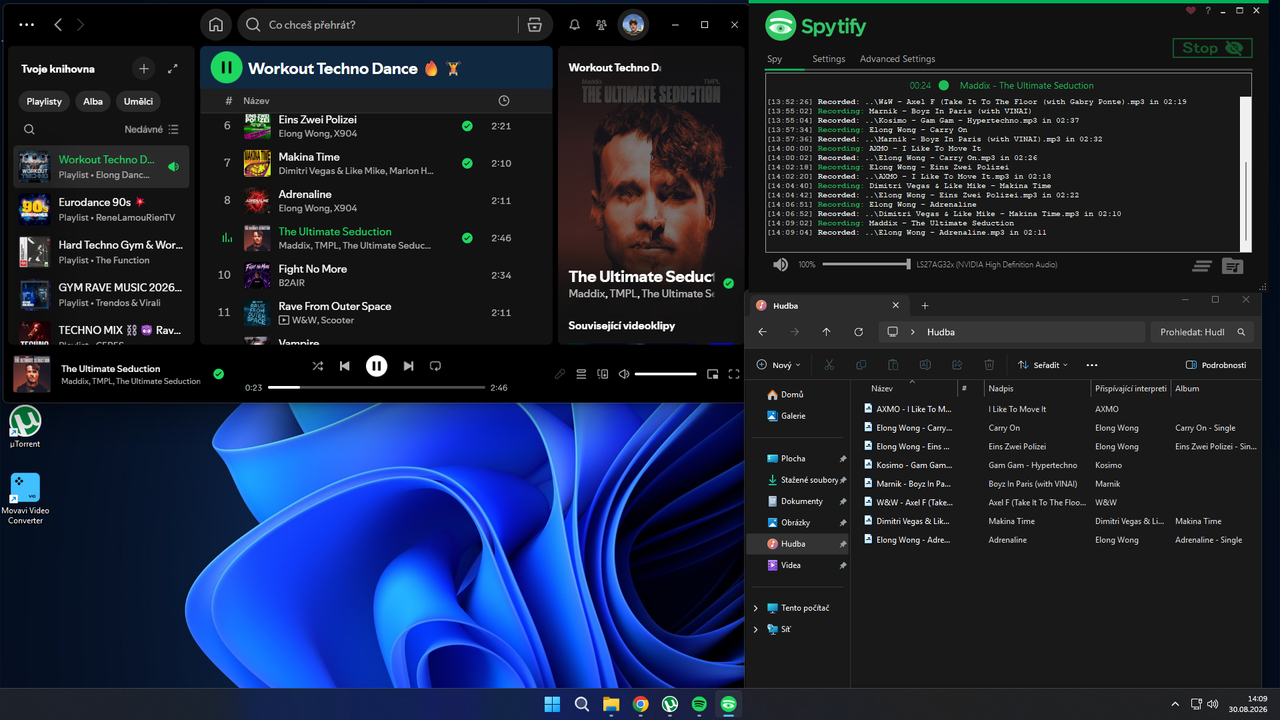The image size is (1280, 720).
Task: Expand Síť tree node in Explorer
Action: coord(755,629)
